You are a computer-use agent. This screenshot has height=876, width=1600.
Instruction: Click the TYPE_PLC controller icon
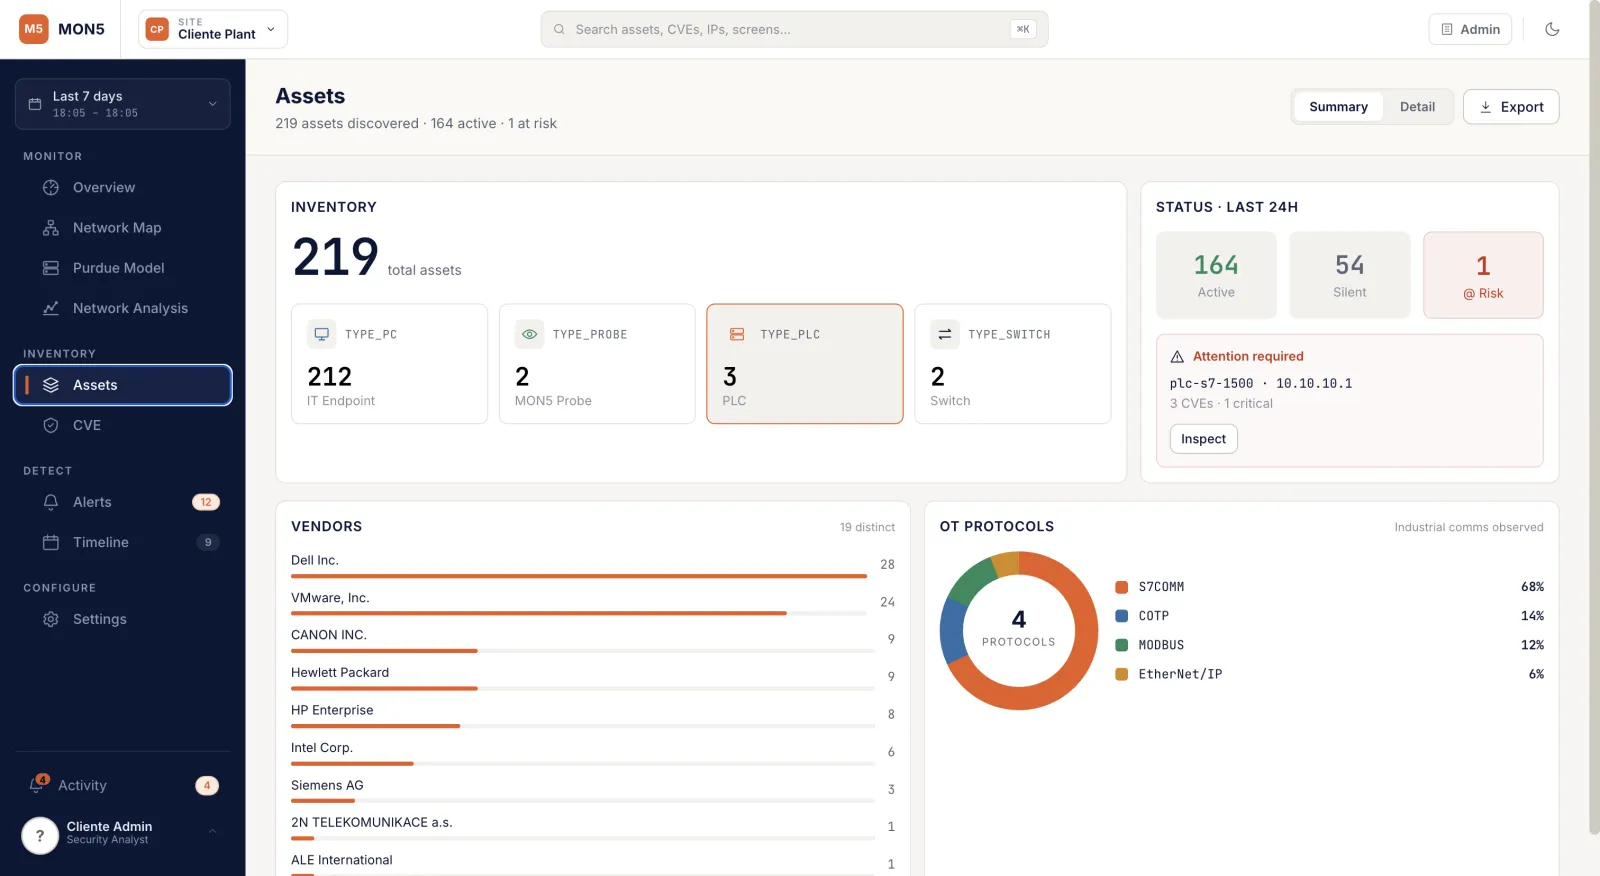pyautogui.click(x=737, y=334)
